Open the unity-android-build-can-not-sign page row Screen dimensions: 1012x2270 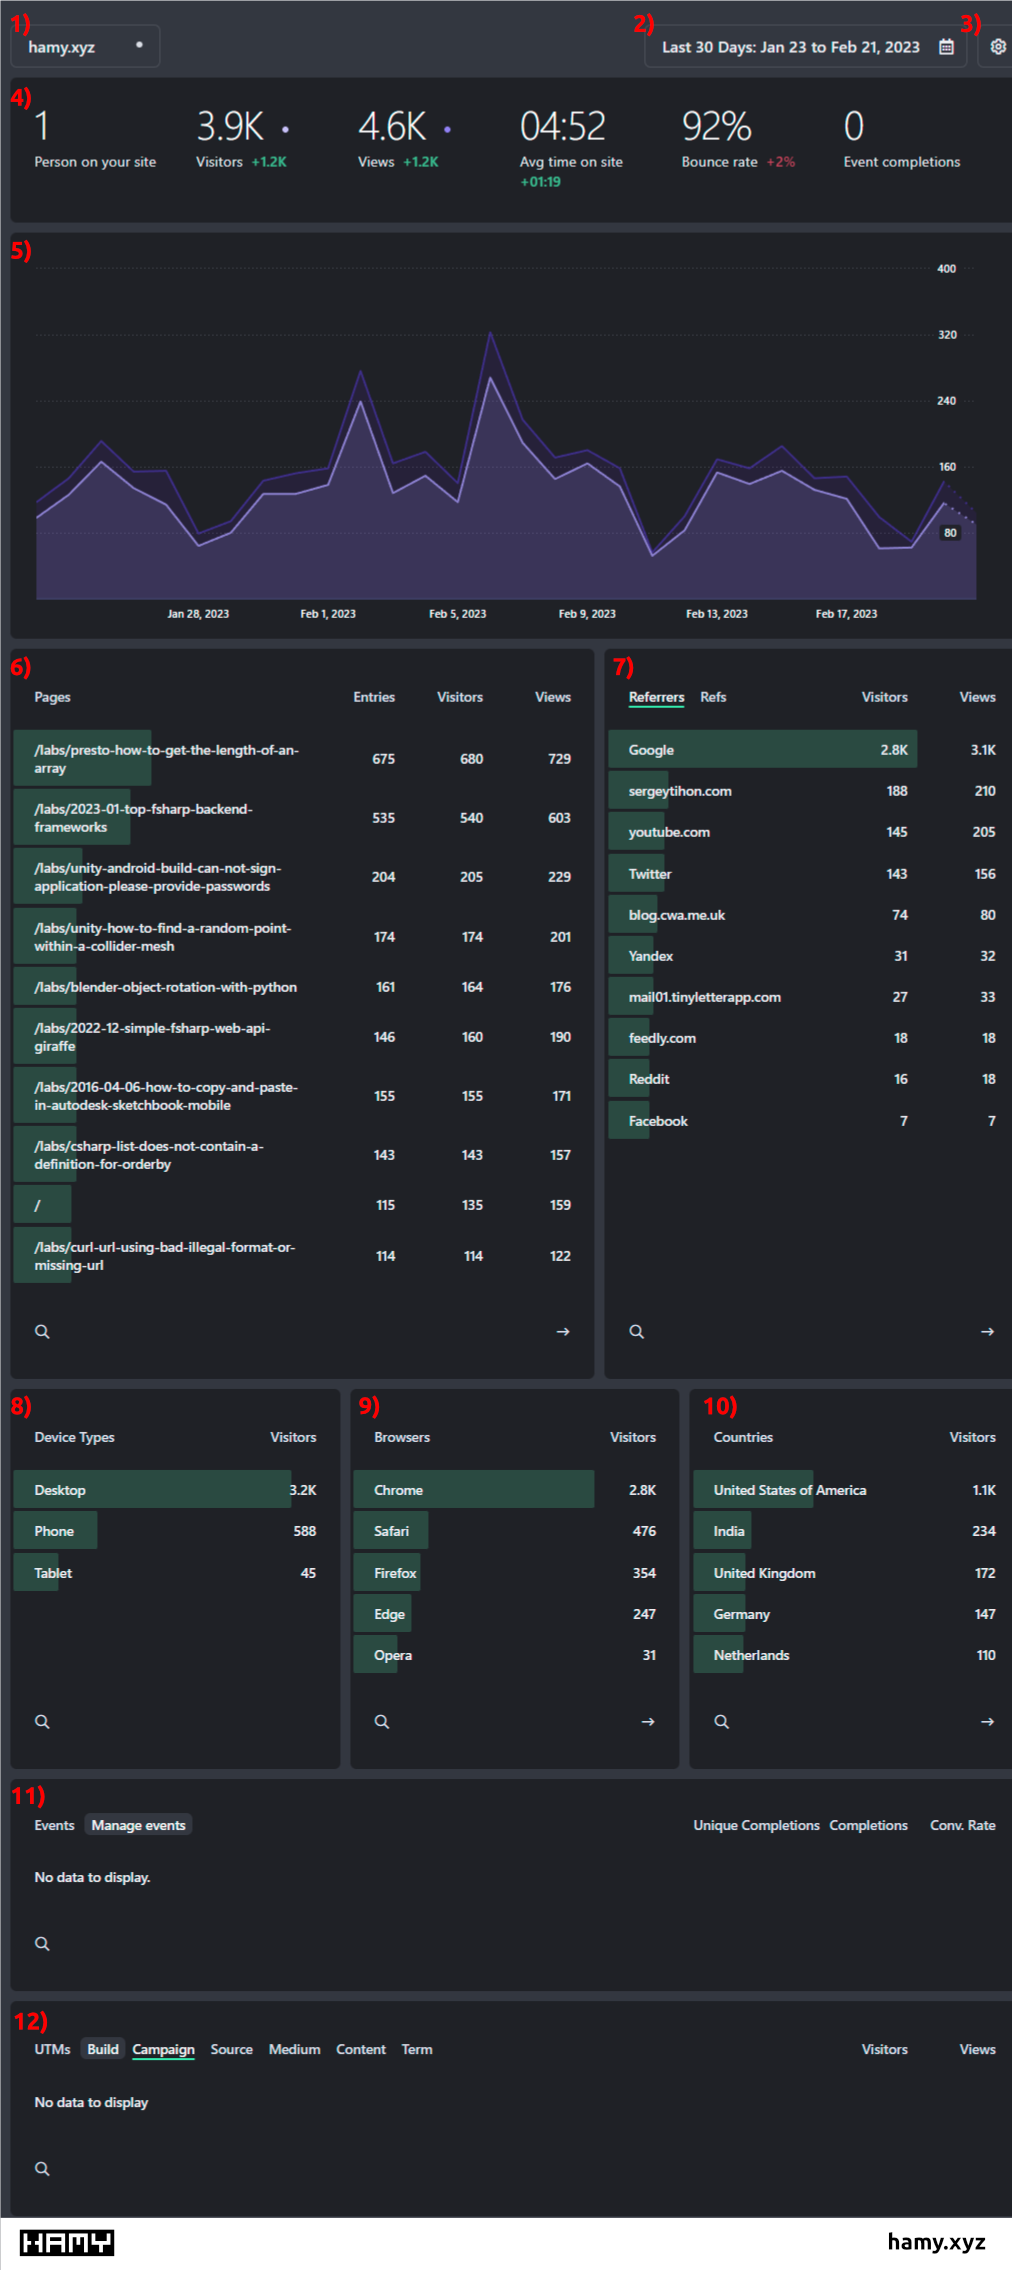(x=302, y=877)
